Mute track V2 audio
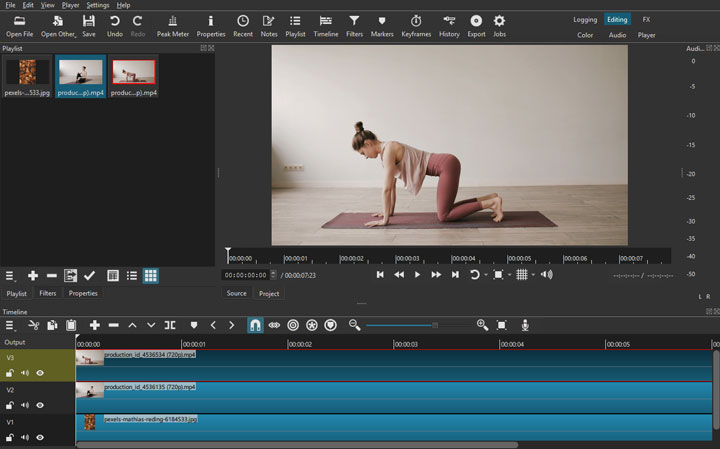The image size is (720, 449). point(25,406)
